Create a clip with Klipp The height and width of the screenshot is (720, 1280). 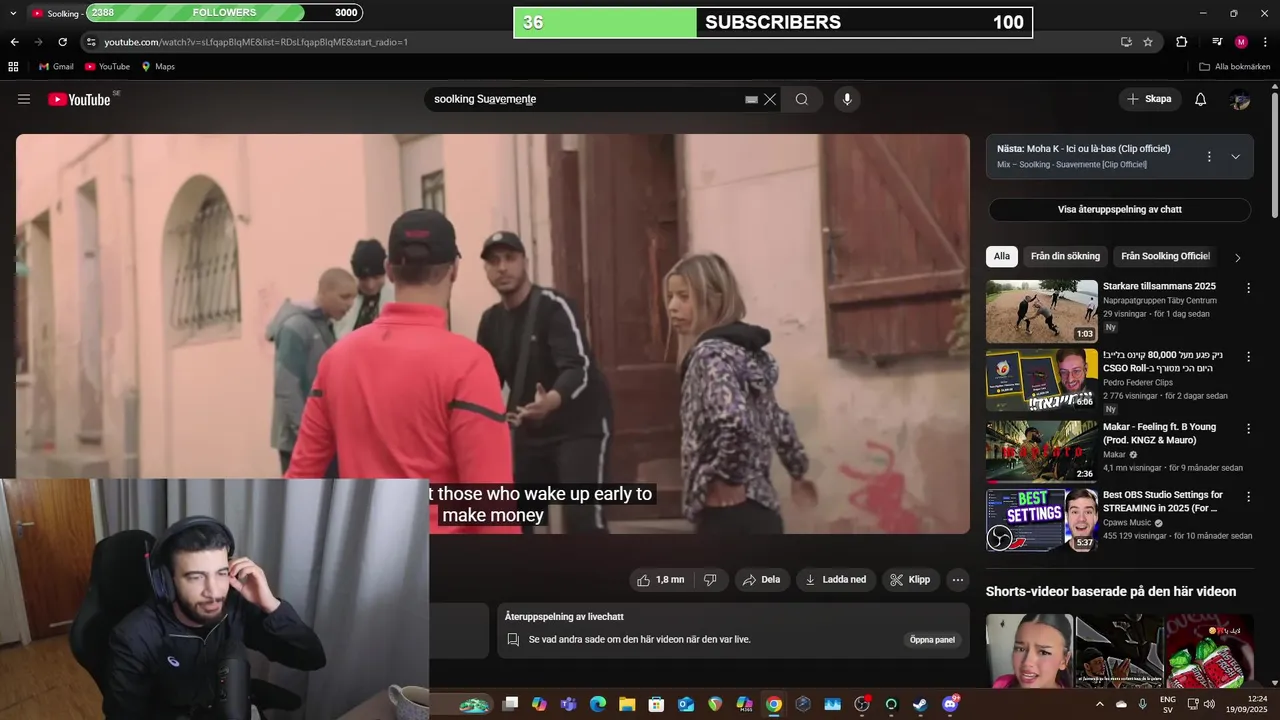point(910,580)
